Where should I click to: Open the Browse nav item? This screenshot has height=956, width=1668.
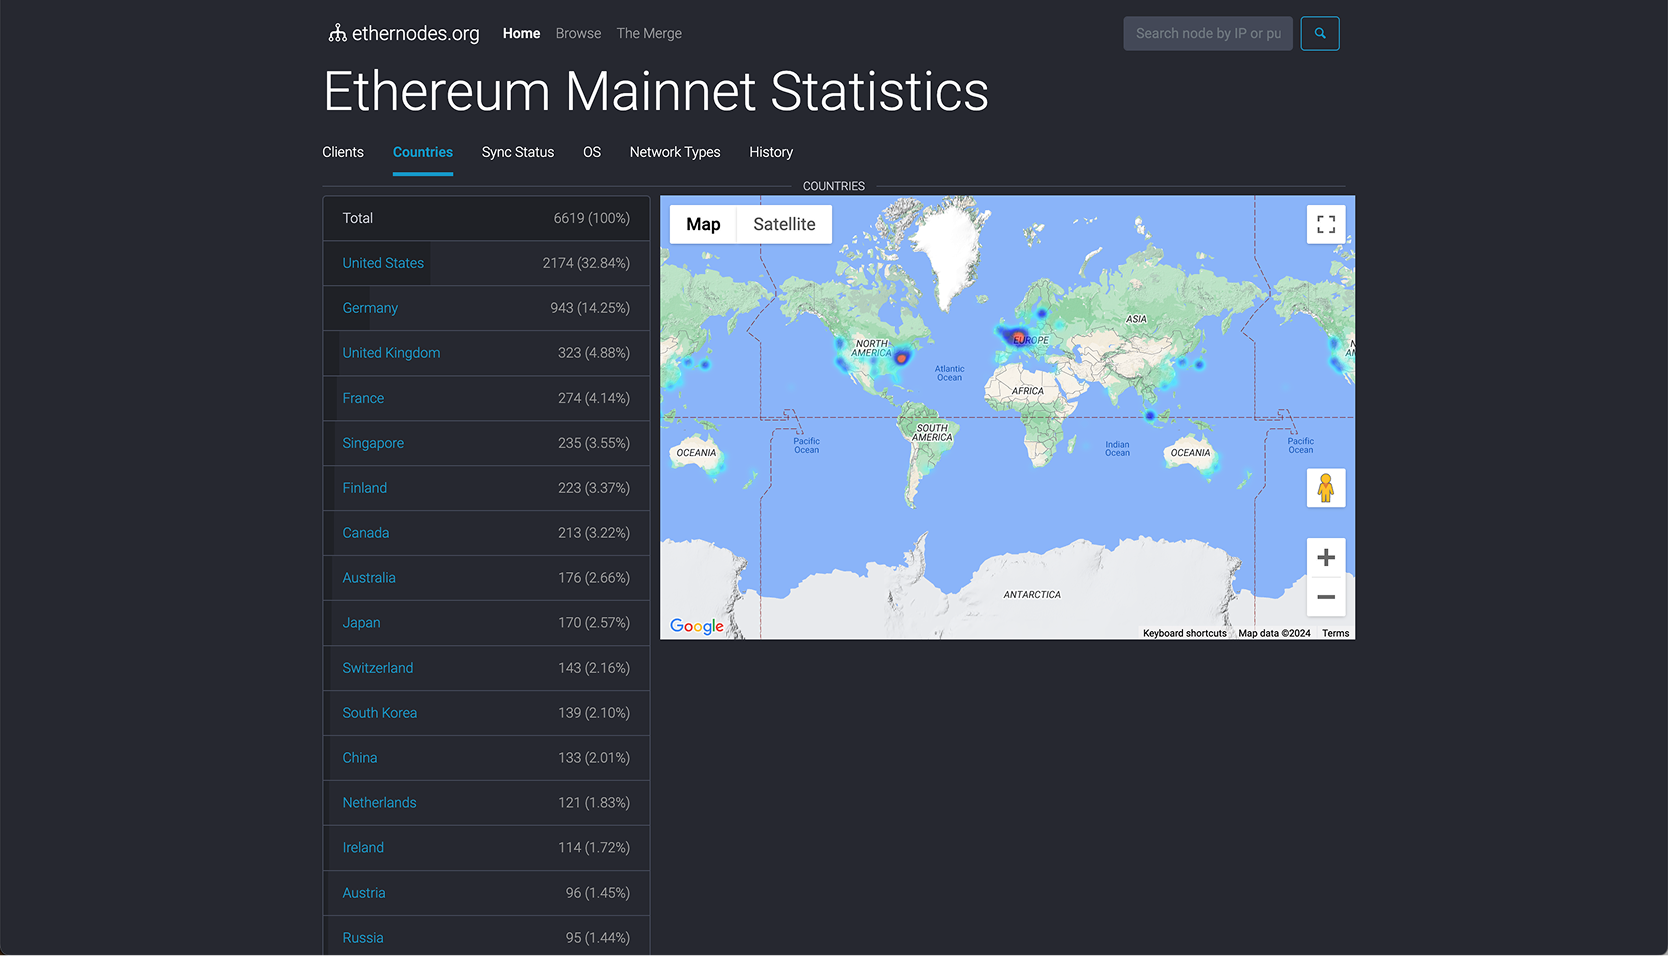coord(578,33)
